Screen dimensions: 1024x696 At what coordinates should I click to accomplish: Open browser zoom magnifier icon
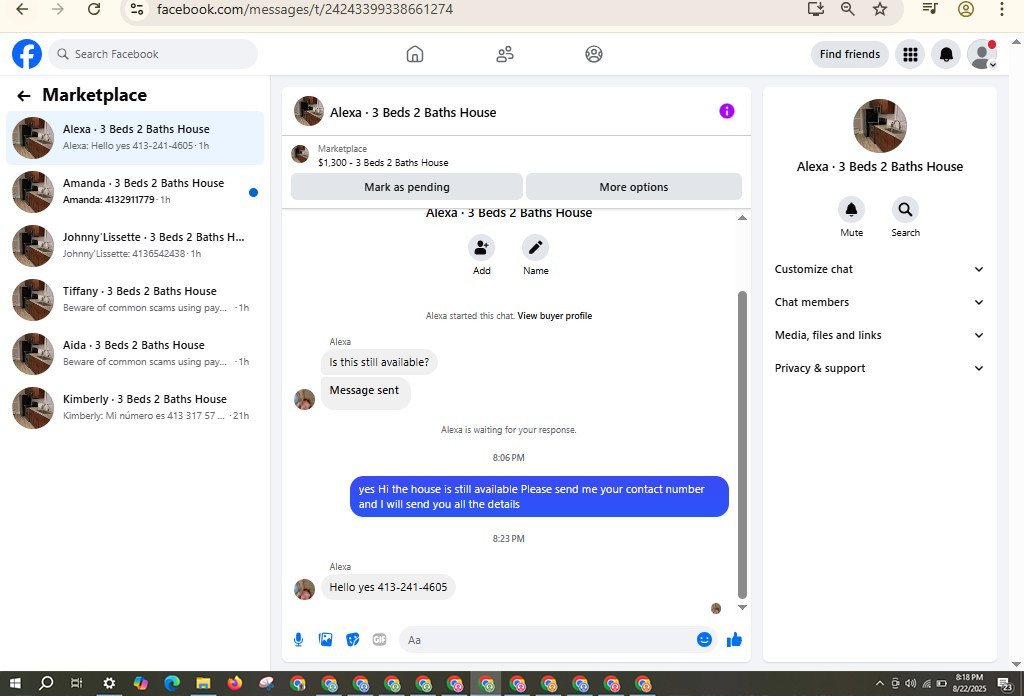[x=848, y=9]
